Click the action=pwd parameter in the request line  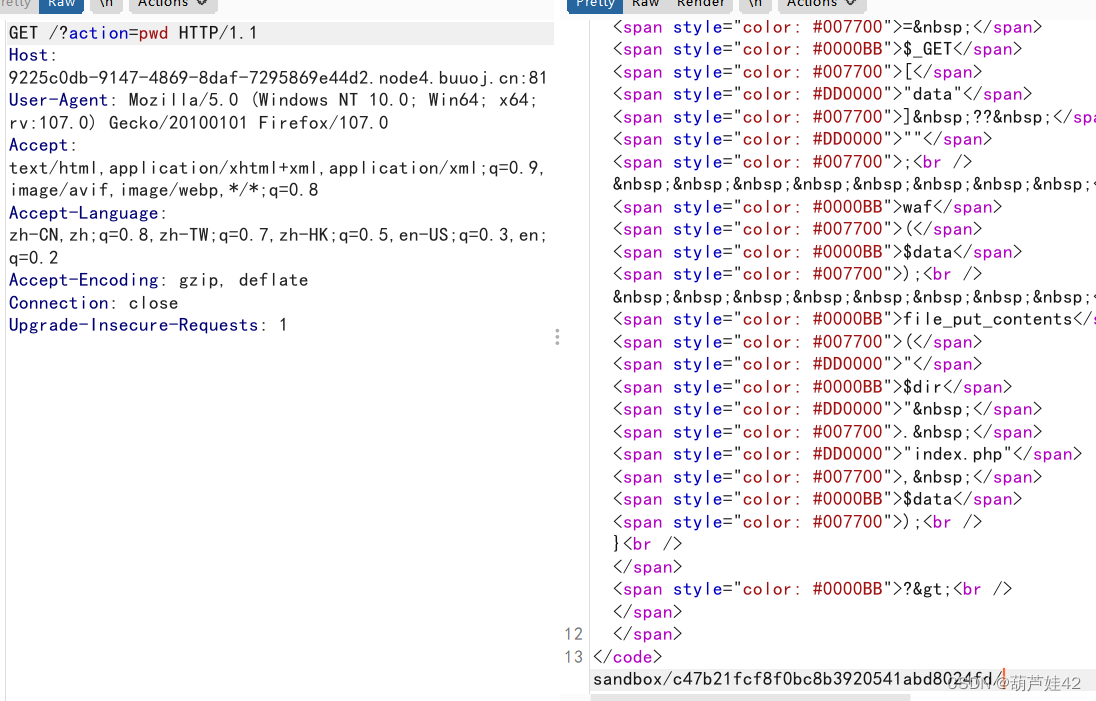click(x=119, y=32)
